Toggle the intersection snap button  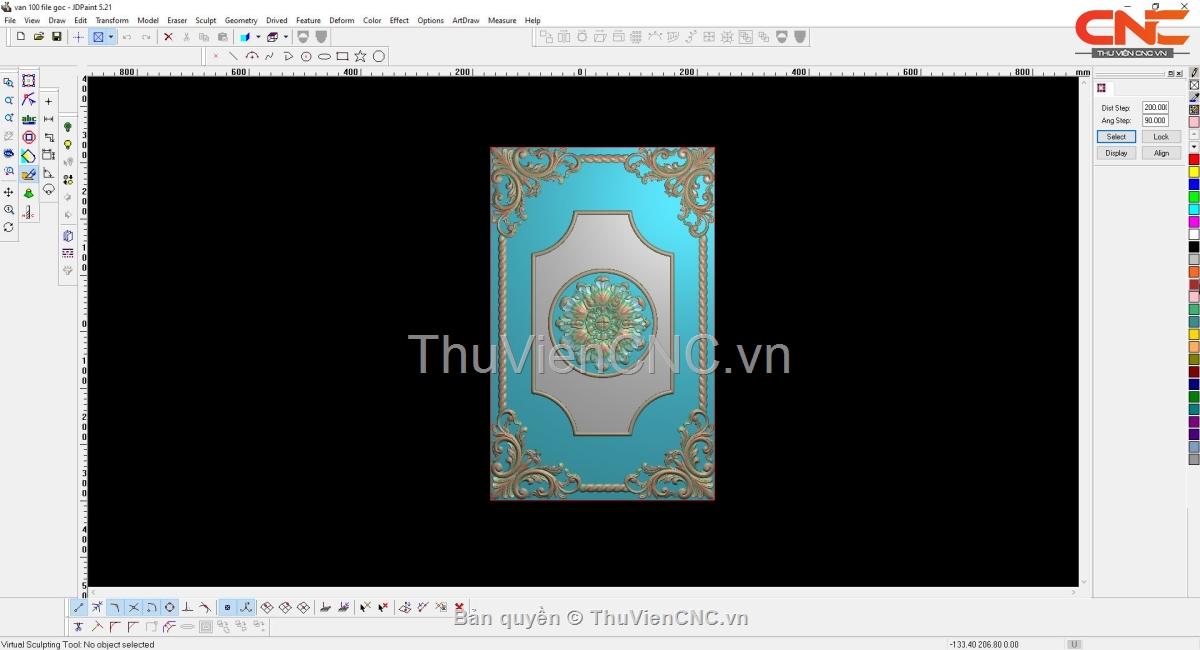133,607
